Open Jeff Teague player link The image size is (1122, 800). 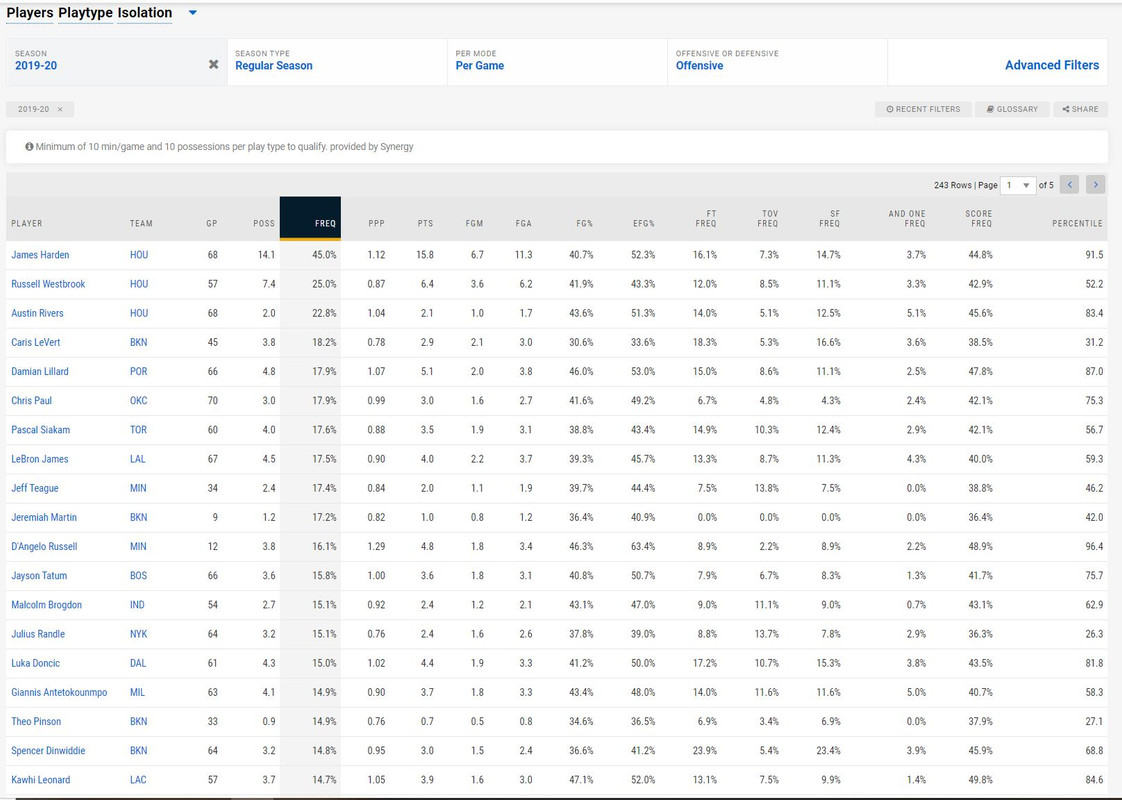35,488
